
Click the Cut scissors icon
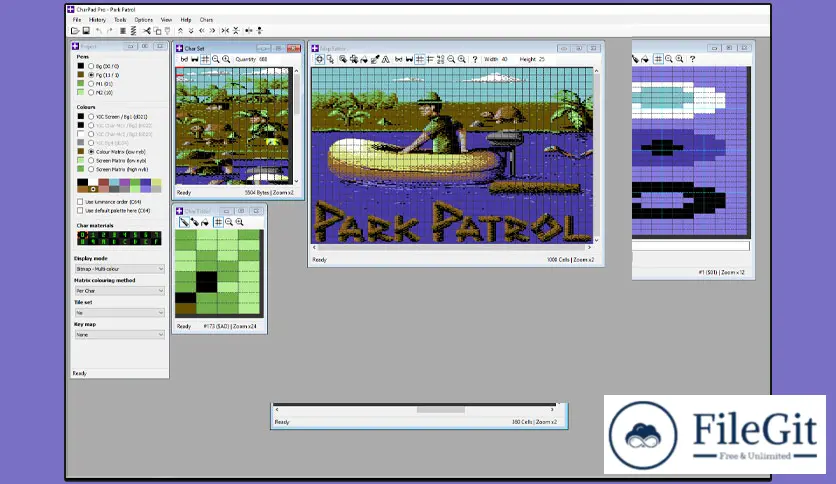(x=147, y=31)
